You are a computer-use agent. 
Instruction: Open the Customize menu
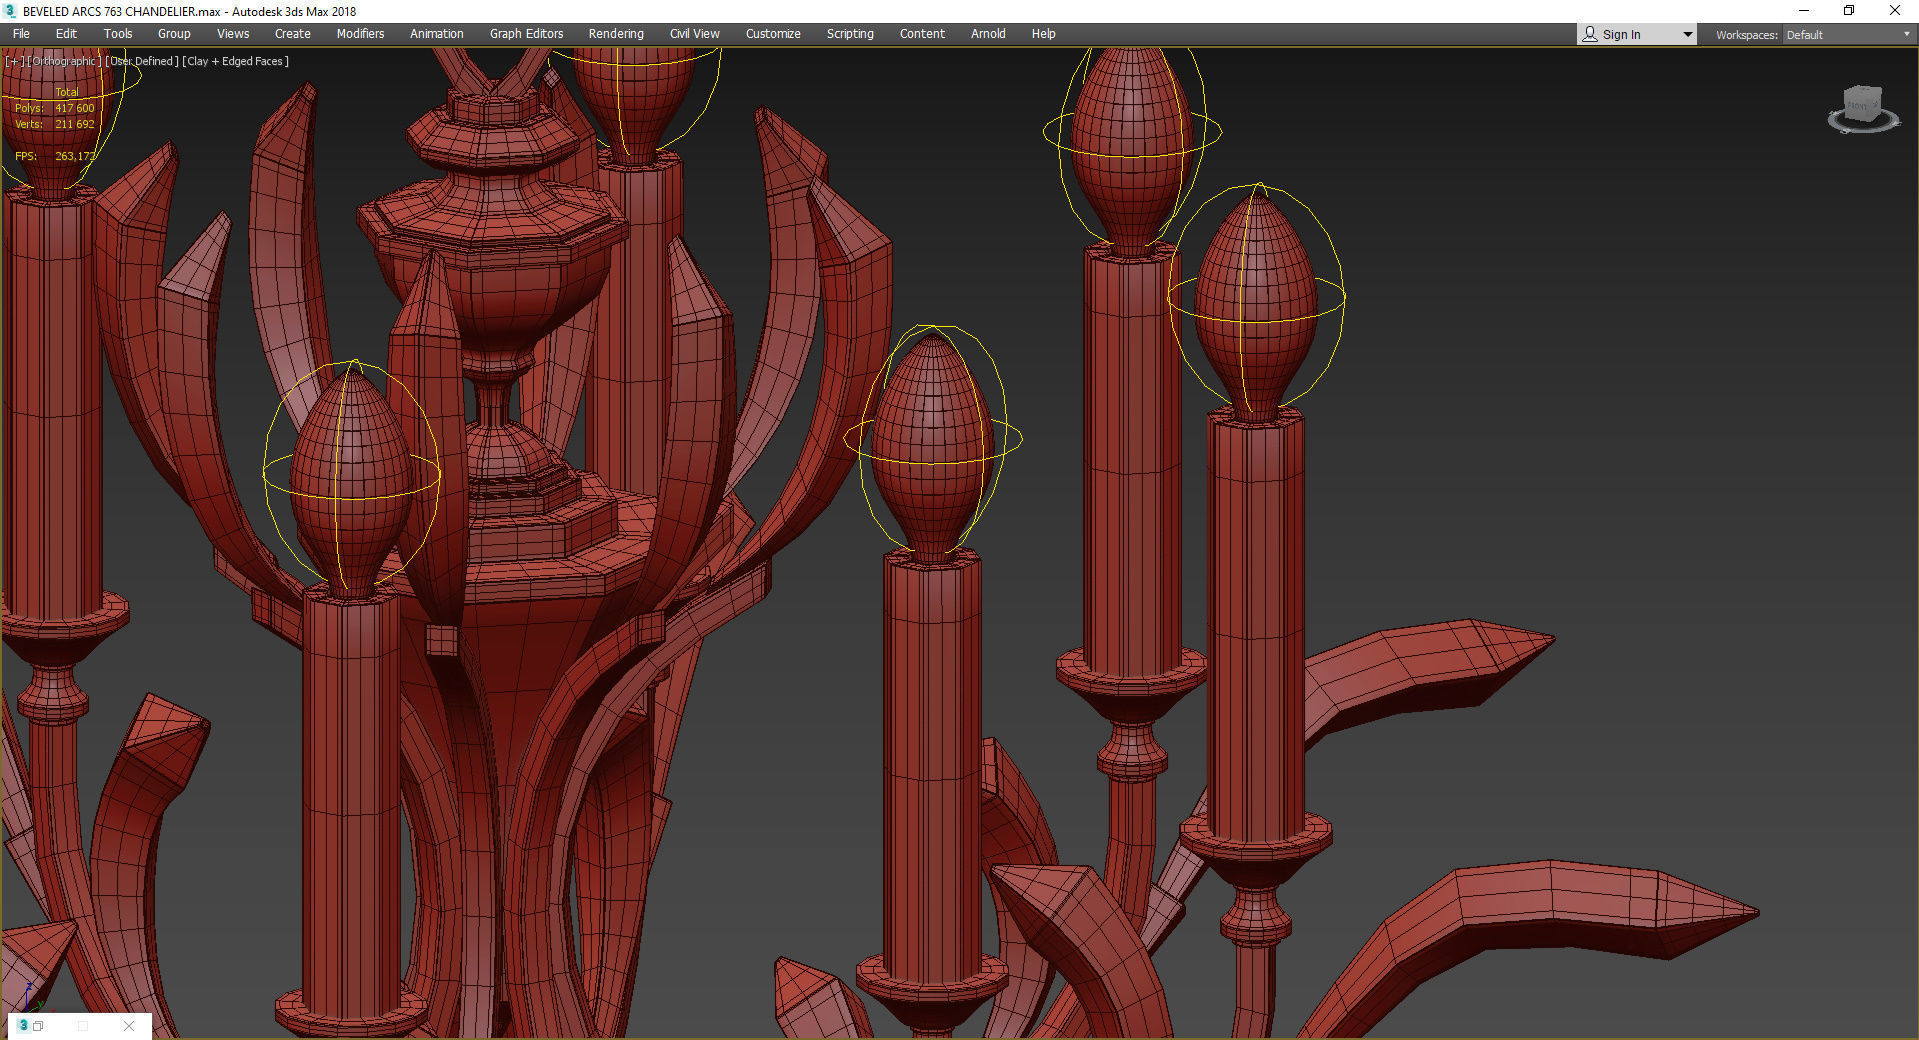tap(773, 34)
